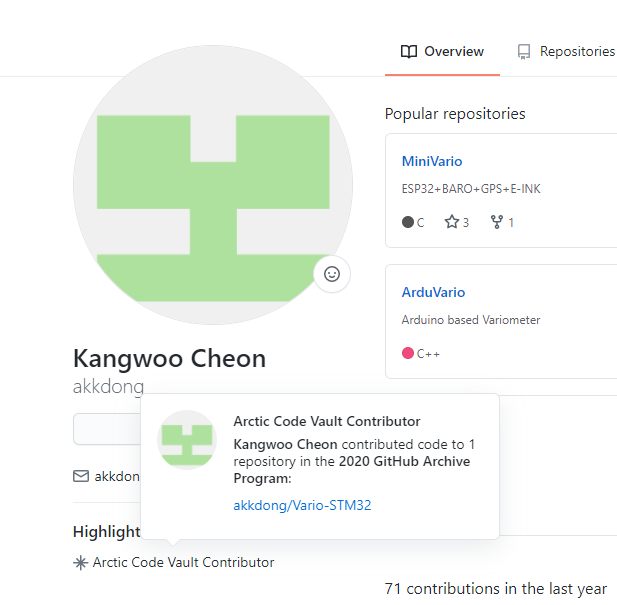Screen dimensions: 617x605
Task: Click the envelope email icon
Action: click(x=81, y=476)
